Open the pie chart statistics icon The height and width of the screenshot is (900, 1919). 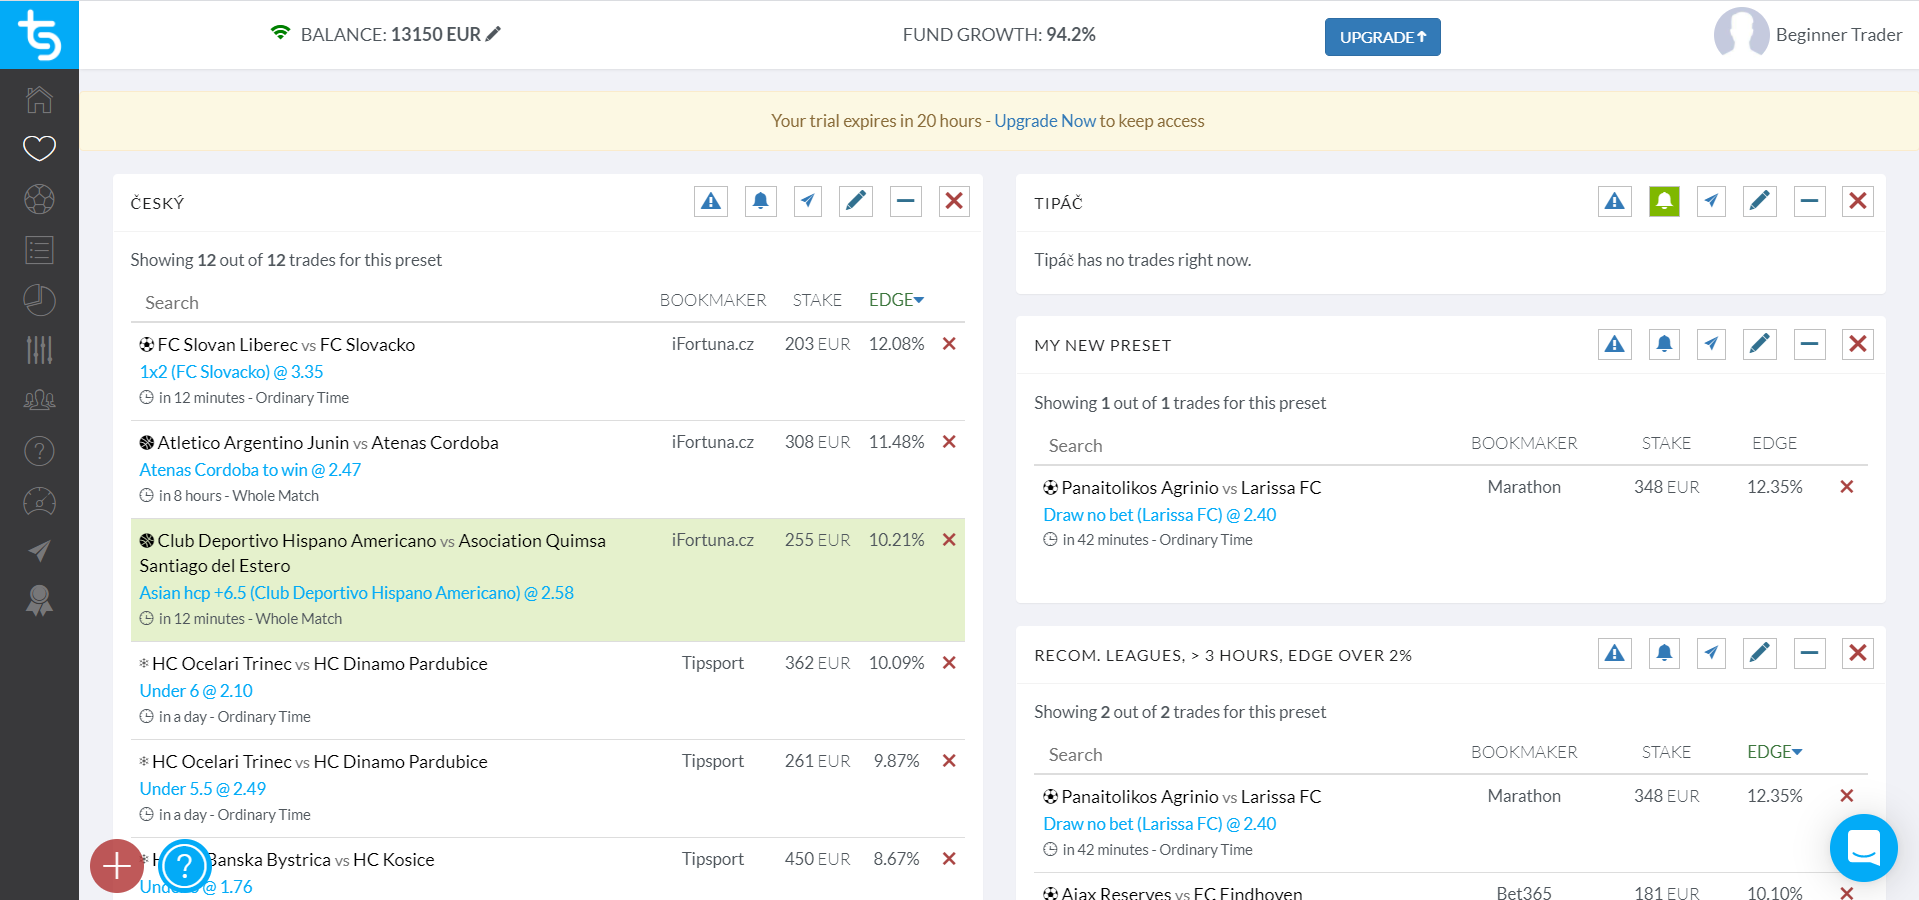pos(39,300)
